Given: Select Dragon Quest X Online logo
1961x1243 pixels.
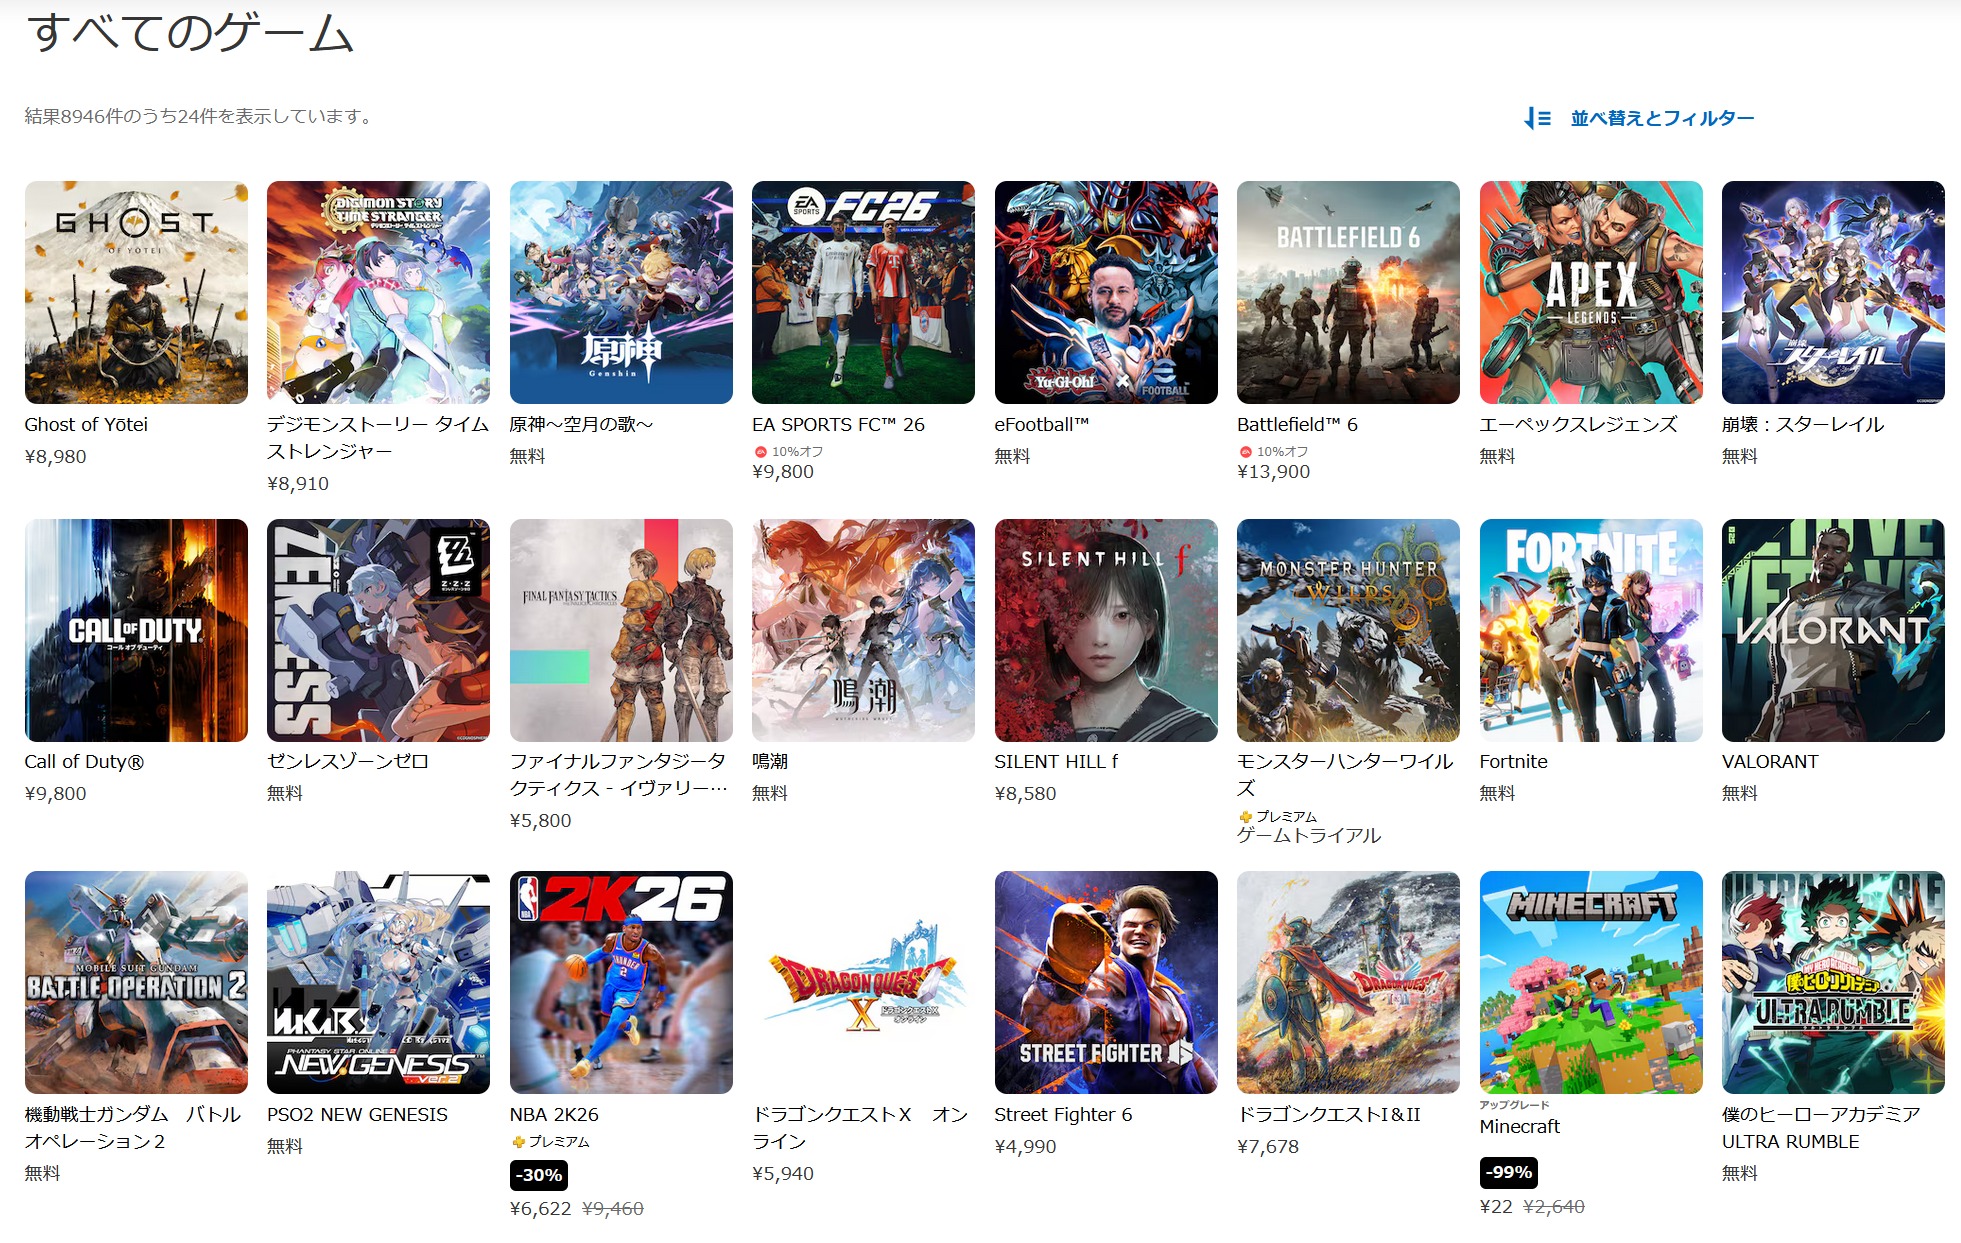Looking at the screenshot, I should tap(863, 982).
